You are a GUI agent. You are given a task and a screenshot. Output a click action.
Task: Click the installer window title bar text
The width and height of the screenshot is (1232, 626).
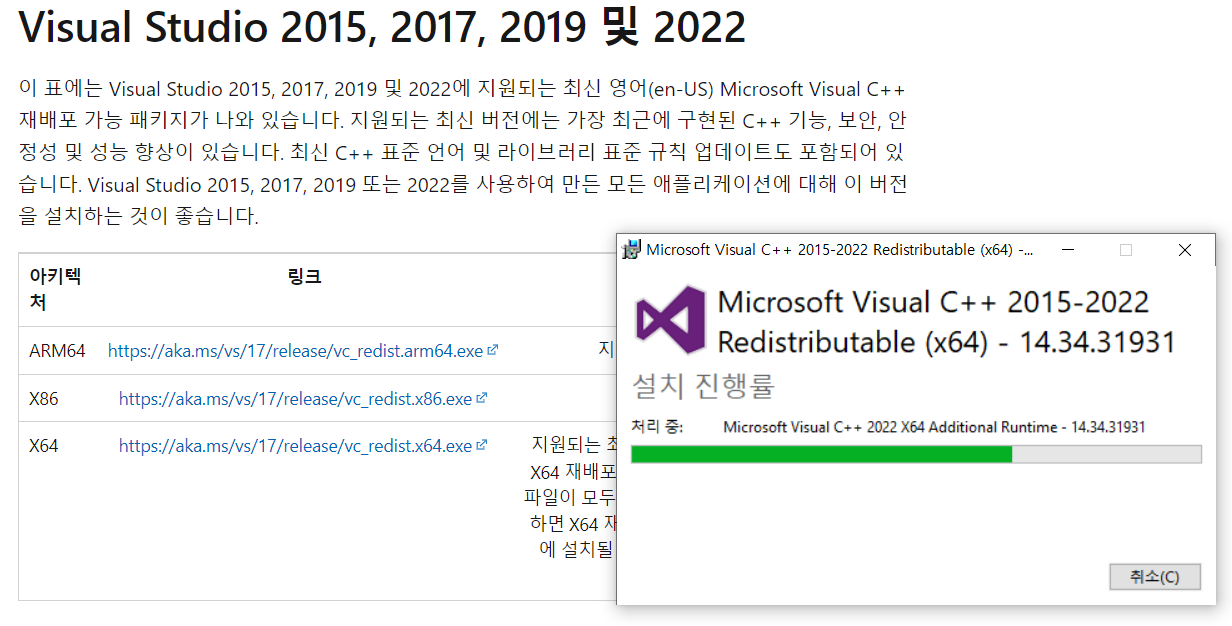click(840, 250)
